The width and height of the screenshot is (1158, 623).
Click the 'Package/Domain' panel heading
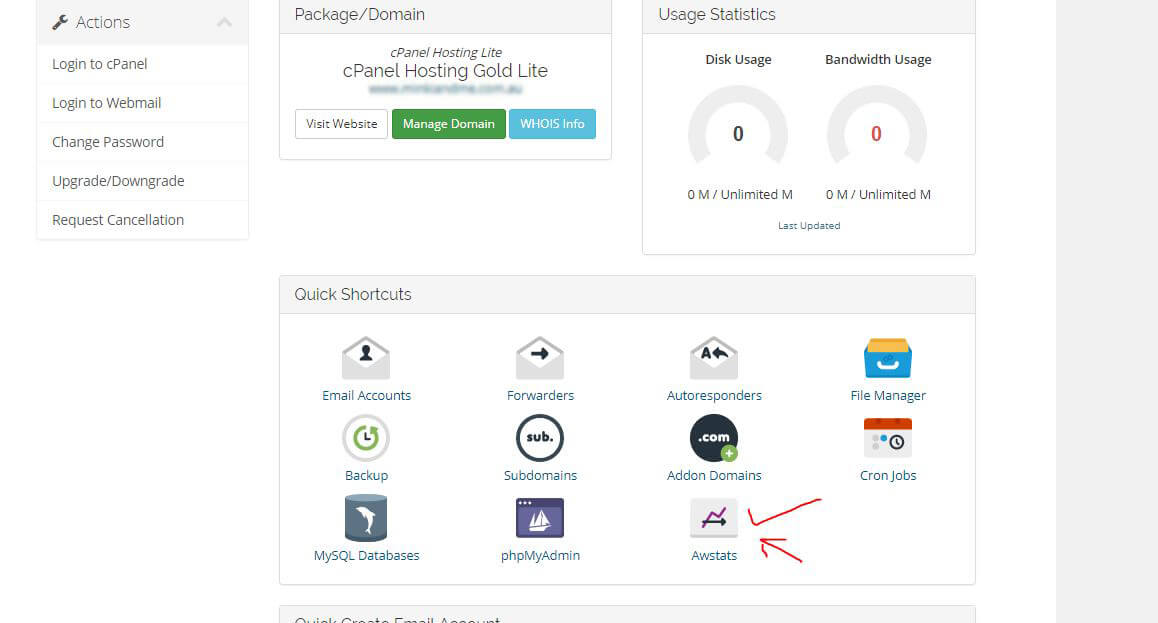(360, 15)
